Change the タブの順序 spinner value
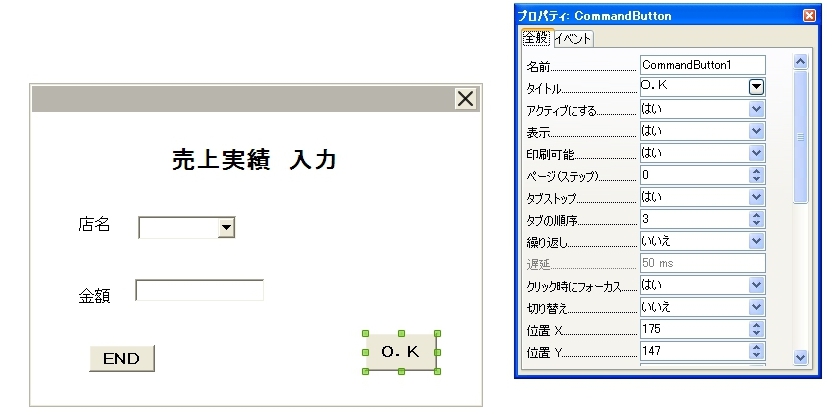839x415 pixels. pos(757,219)
